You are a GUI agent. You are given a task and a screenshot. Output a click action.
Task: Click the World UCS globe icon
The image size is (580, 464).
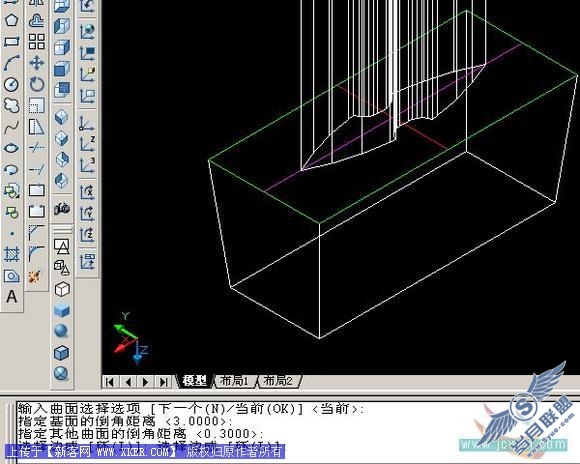(88, 31)
